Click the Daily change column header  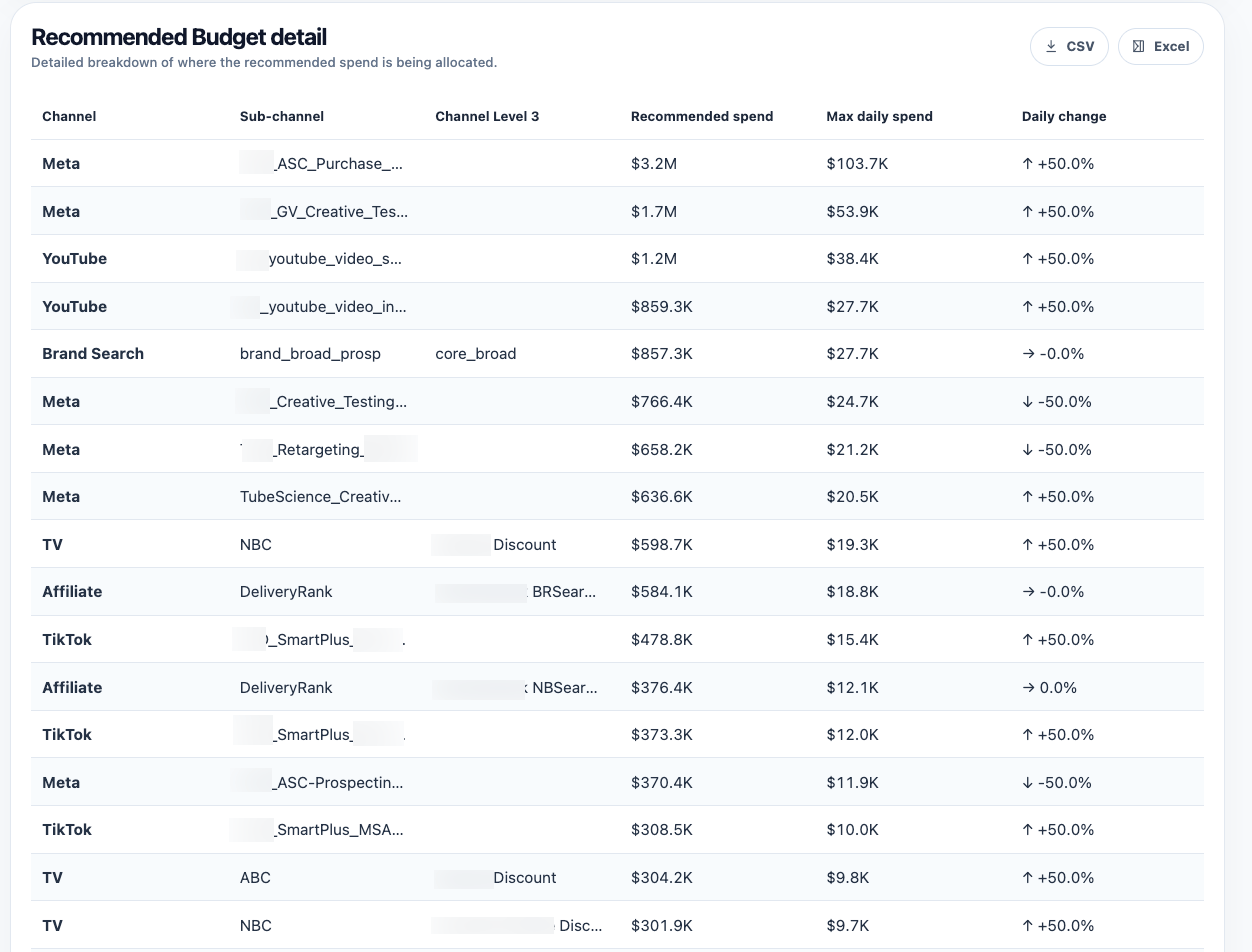click(x=1064, y=116)
